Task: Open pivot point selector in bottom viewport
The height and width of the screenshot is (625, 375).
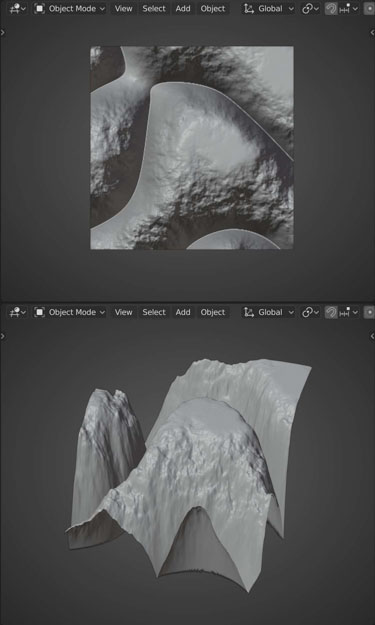Action: click(x=310, y=312)
